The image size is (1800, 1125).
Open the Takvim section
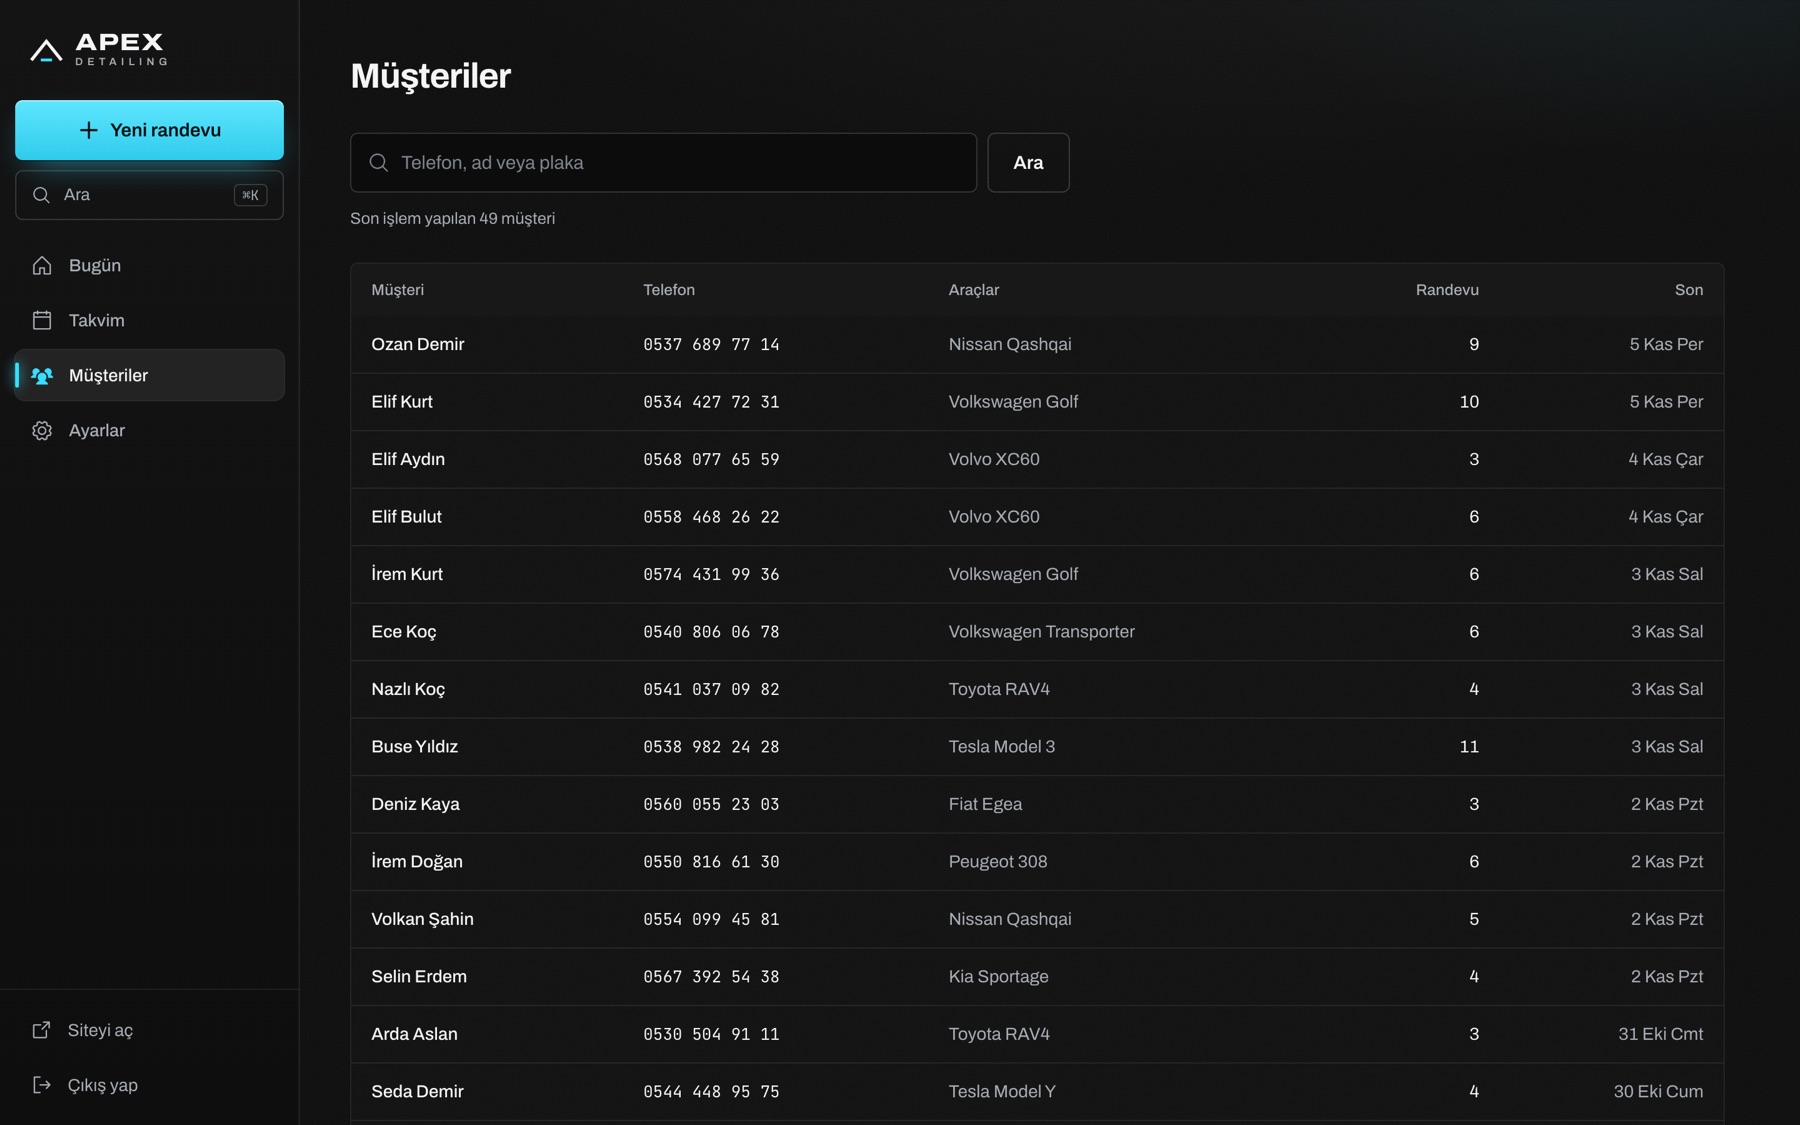click(x=149, y=320)
